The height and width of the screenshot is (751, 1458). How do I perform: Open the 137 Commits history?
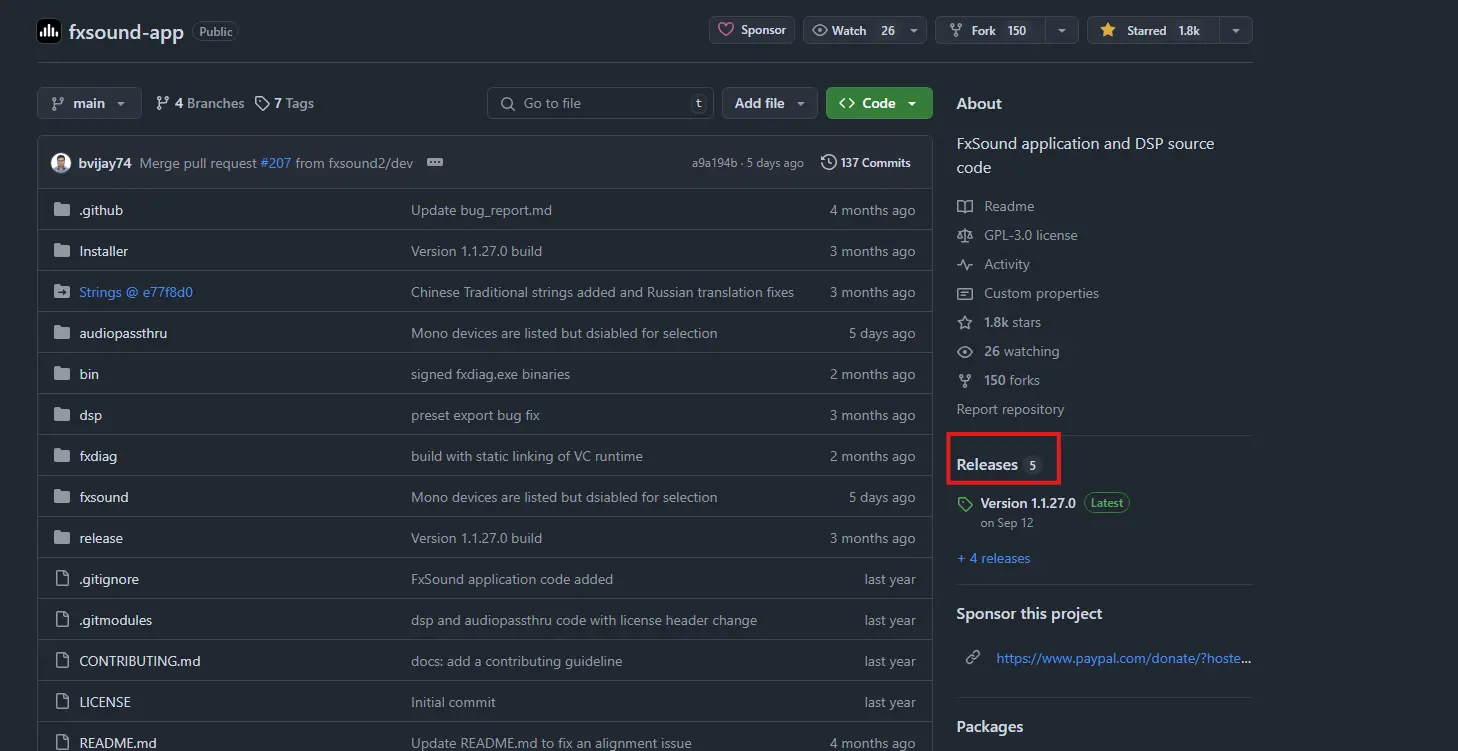866,162
